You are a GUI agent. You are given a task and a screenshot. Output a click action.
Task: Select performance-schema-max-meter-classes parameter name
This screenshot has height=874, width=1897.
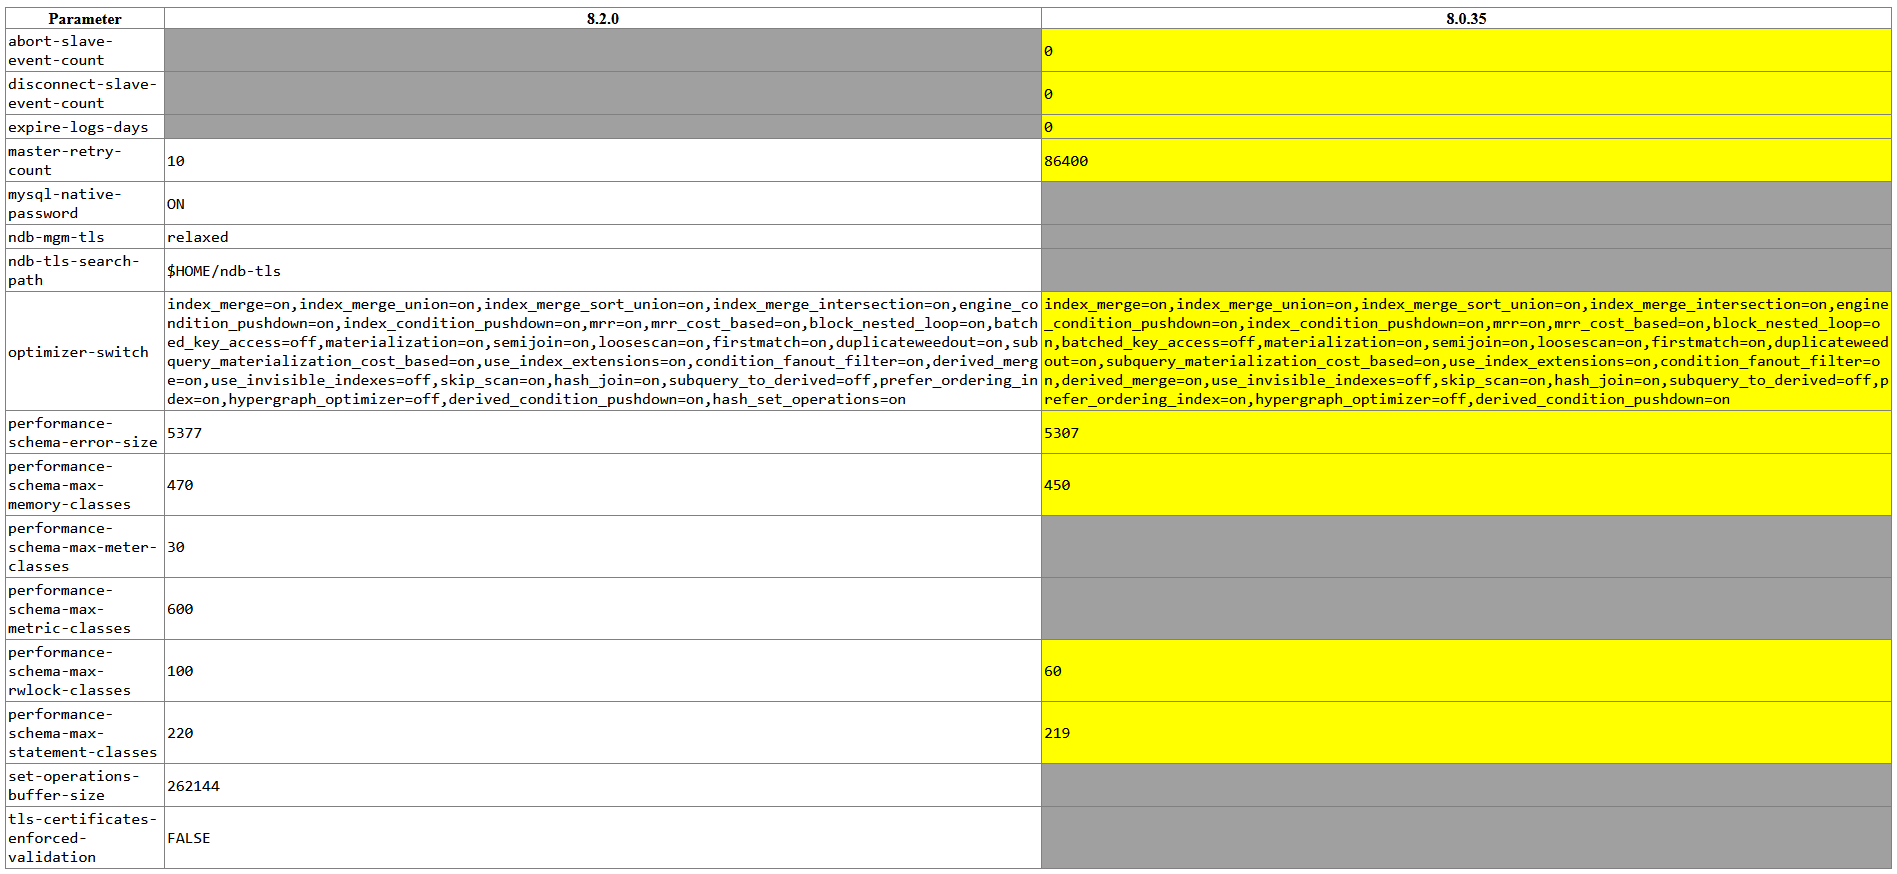tap(83, 547)
